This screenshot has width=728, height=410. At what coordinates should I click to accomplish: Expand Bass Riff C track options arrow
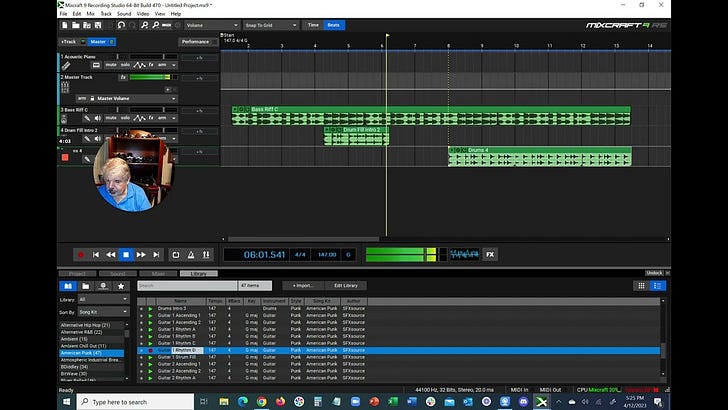[174, 118]
